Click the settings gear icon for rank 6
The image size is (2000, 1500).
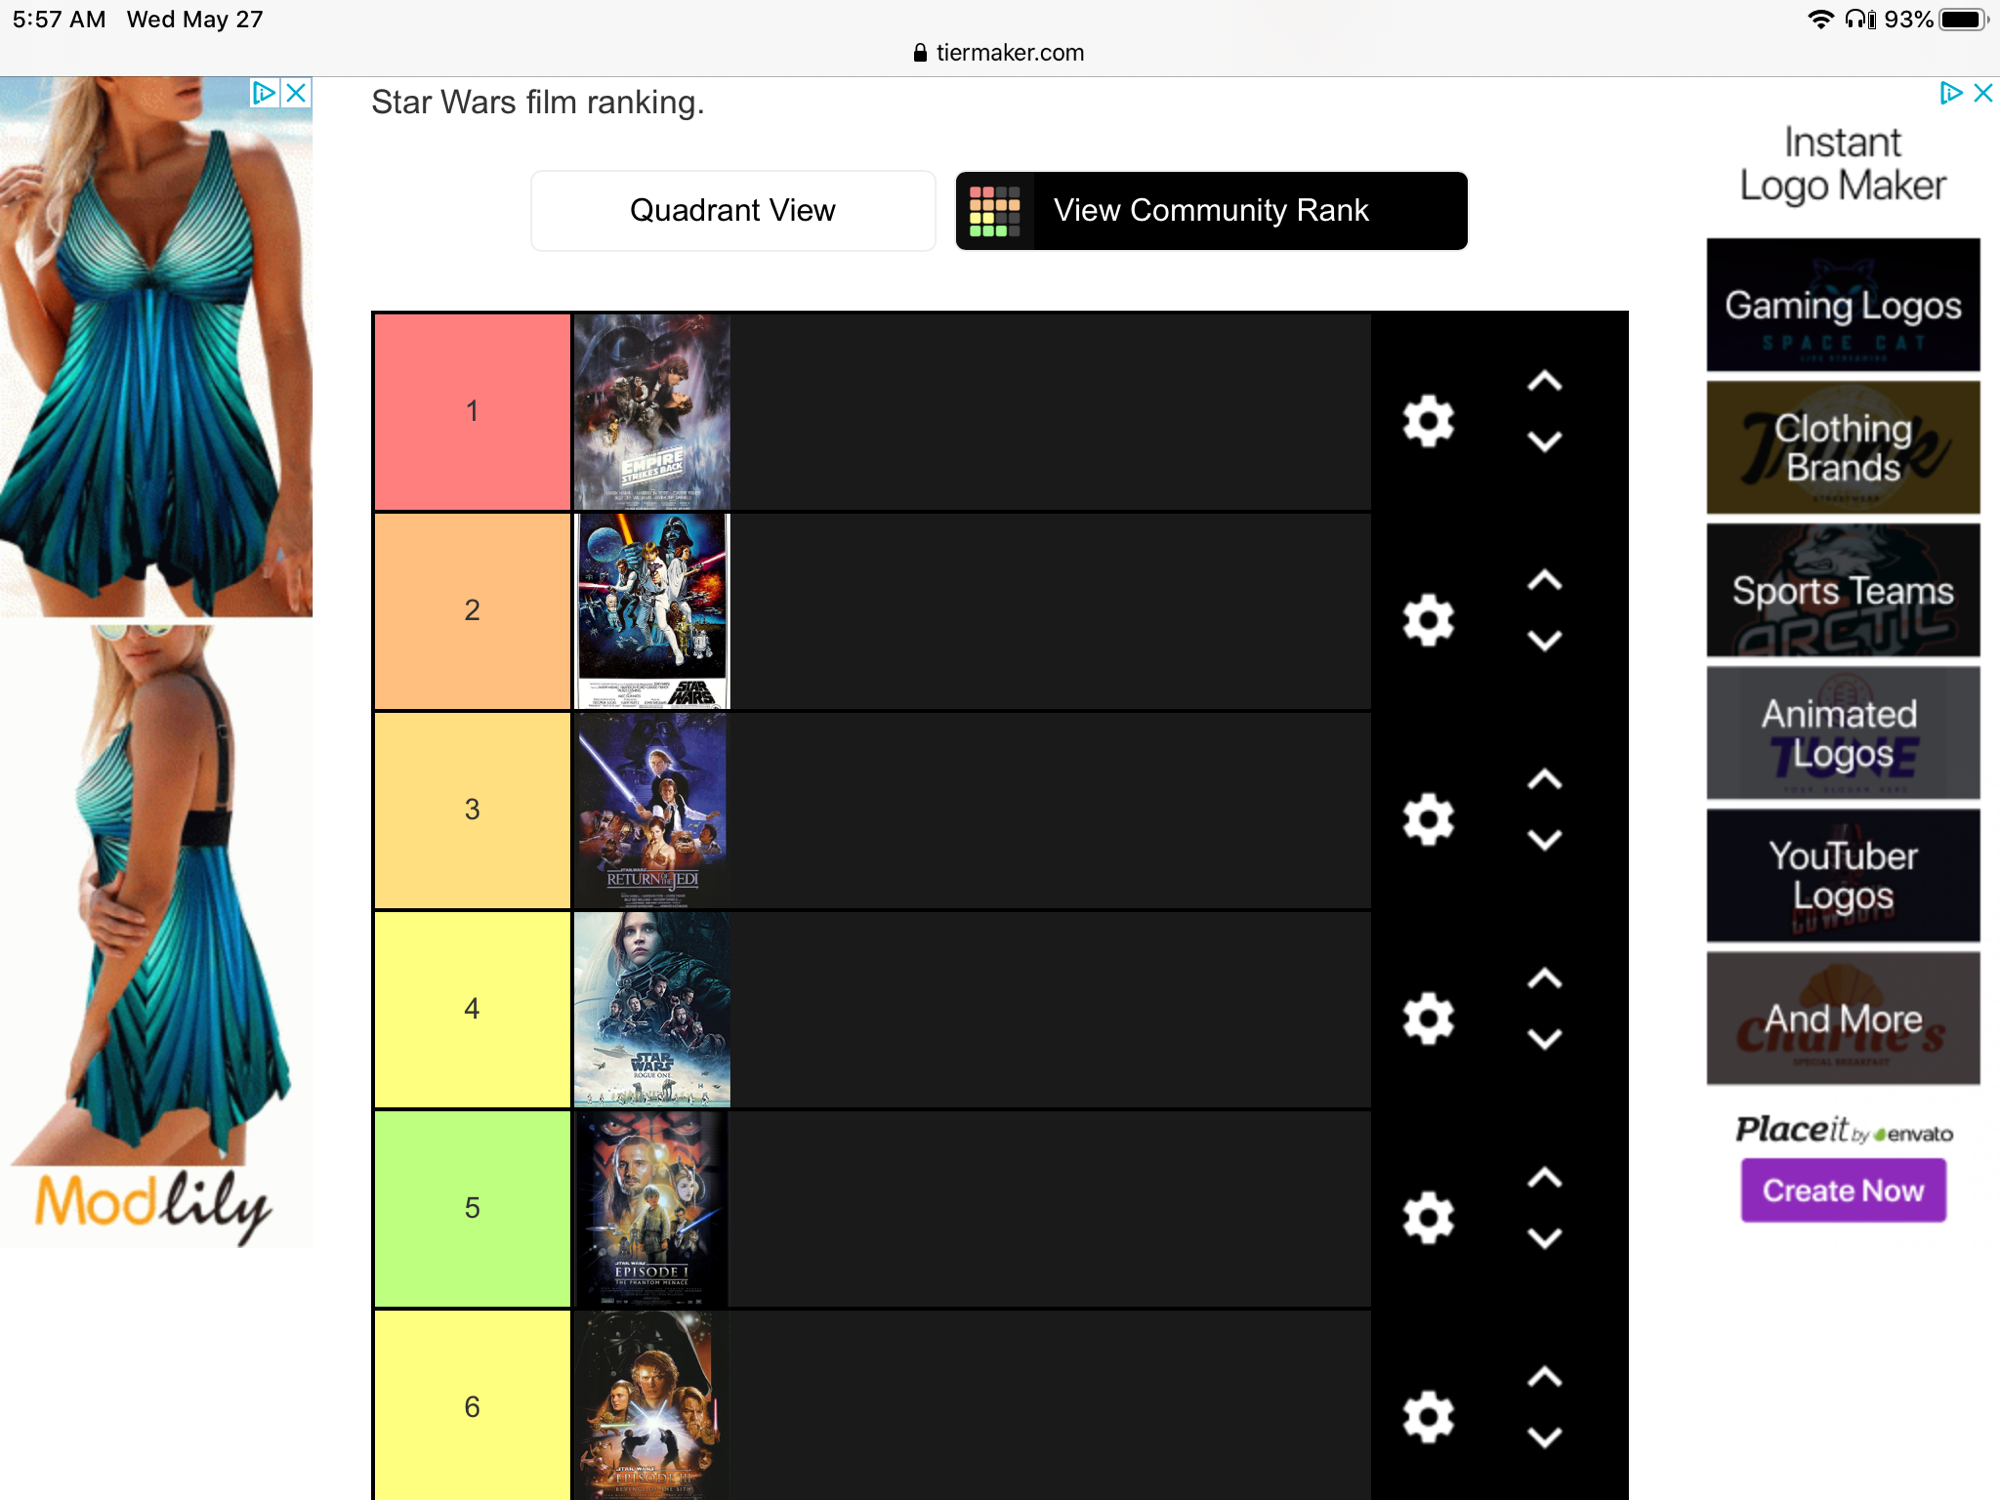[1428, 1413]
